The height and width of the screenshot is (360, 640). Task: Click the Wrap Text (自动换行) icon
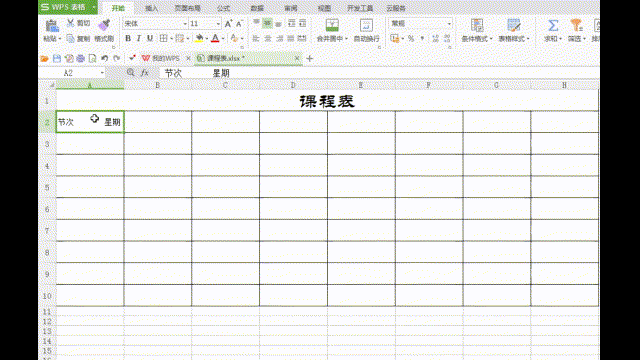coord(366,25)
